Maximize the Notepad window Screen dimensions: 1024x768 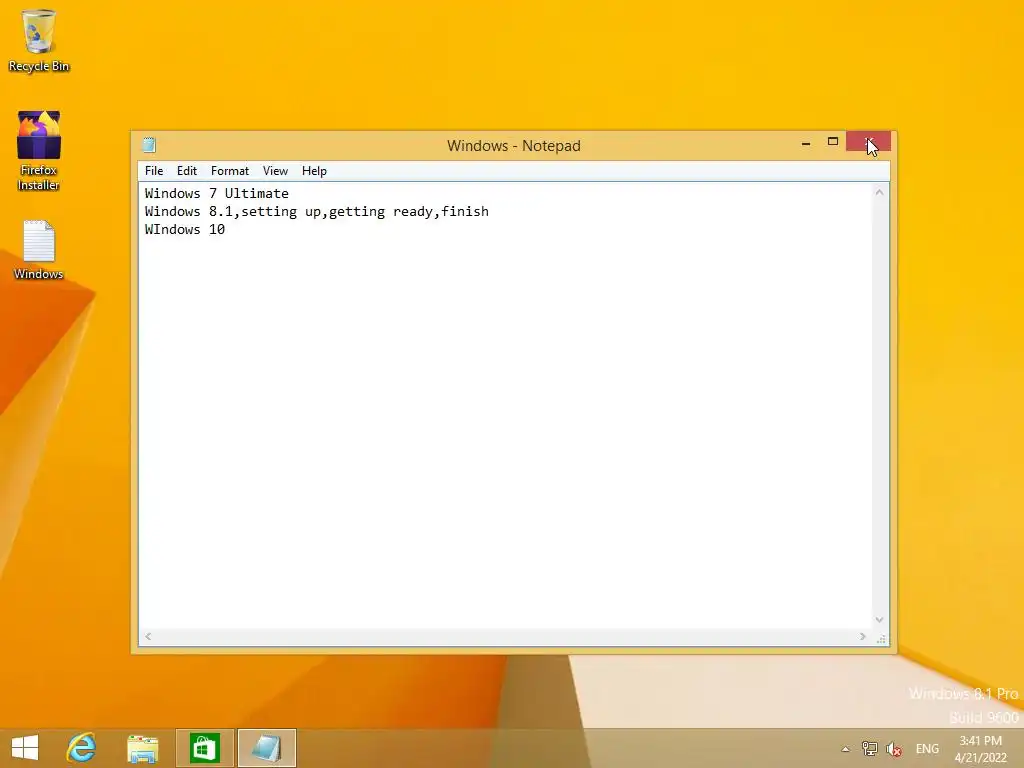(x=833, y=142)
